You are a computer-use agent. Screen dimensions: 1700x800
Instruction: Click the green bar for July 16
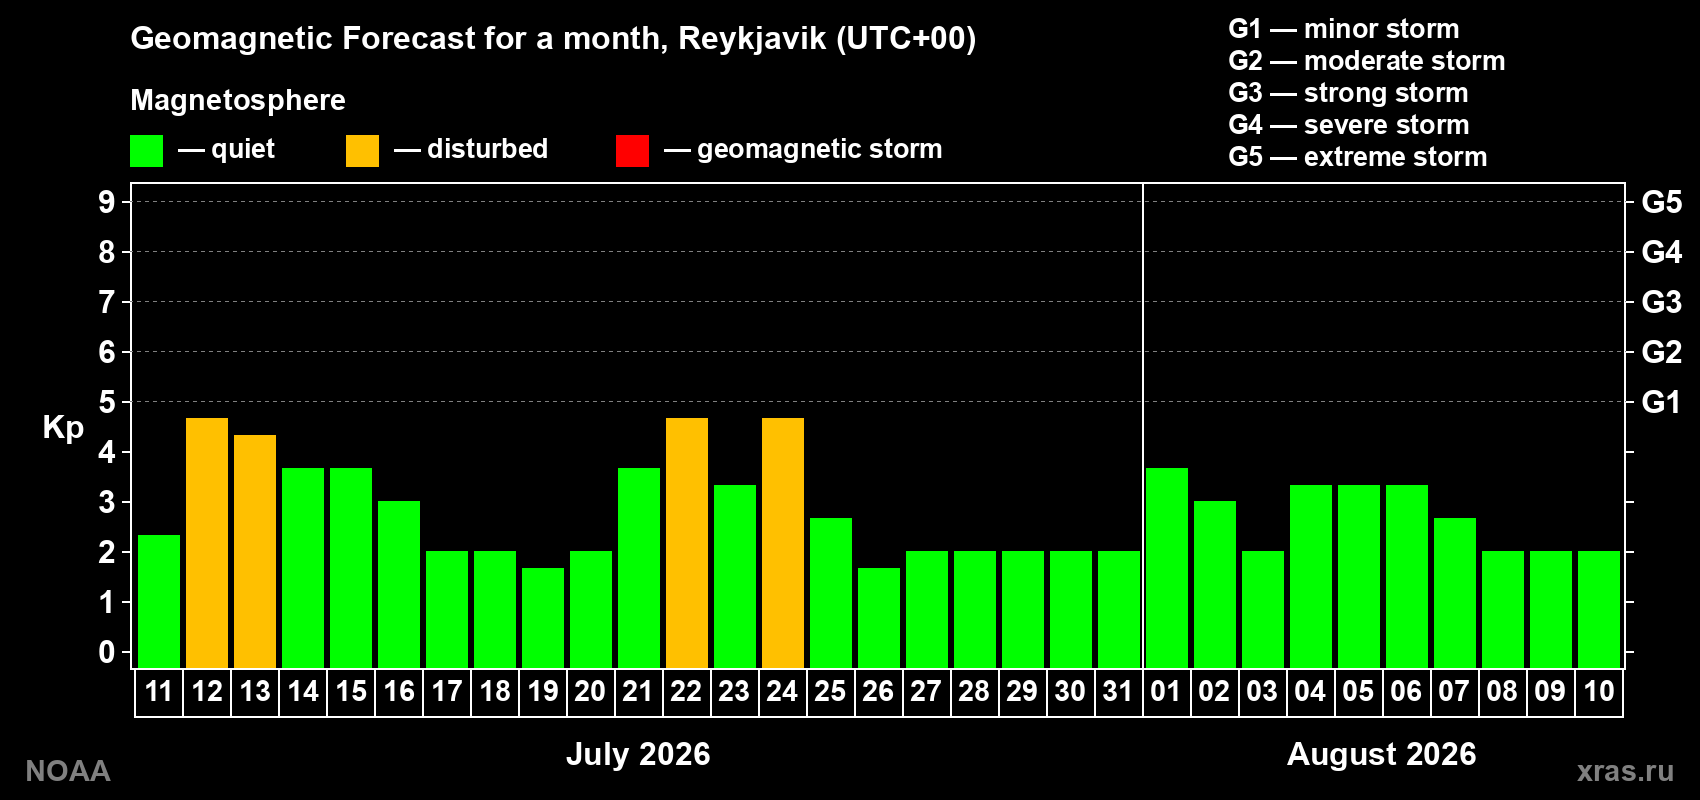(x=399, y=584)
